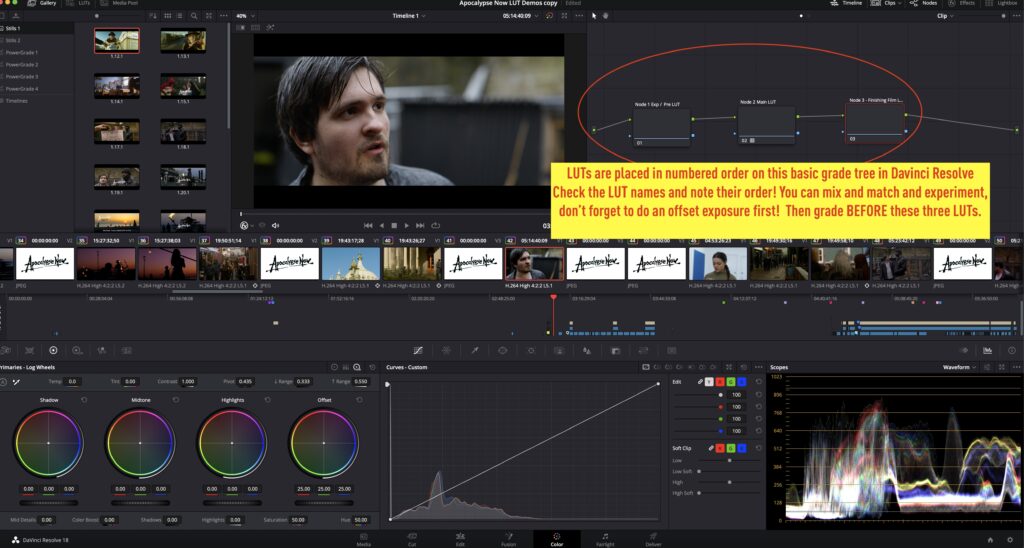The height and width of the screenshot is (548, 1024).
Task: Open the Curves palette
Action: pyautogui.click(x=418, y=351)
